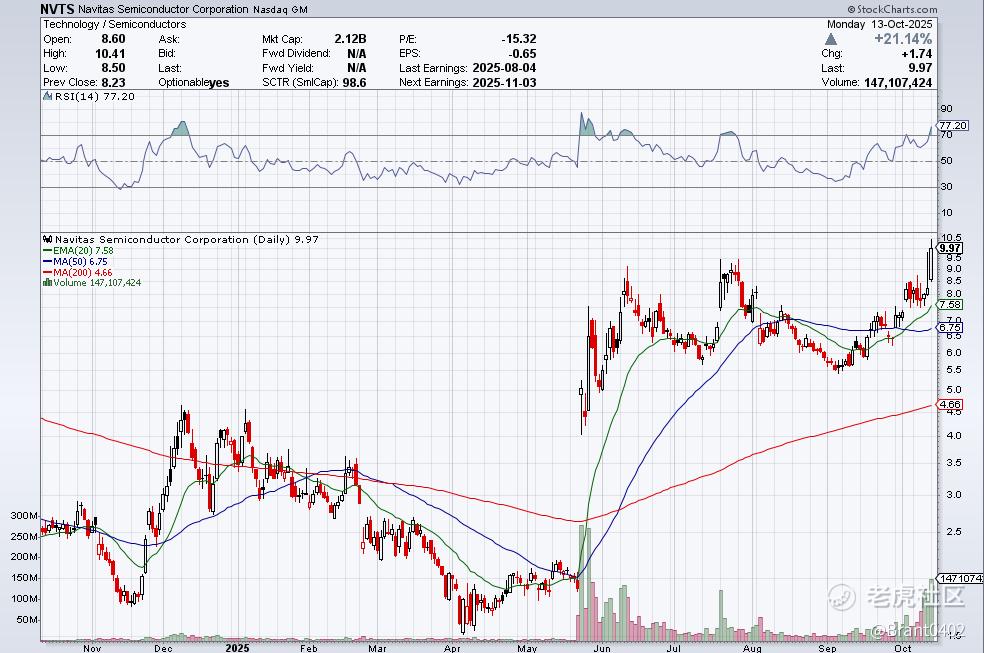984x653 pixels.
Task: Click the price axis label 3.0
Action: click(954, 494)
